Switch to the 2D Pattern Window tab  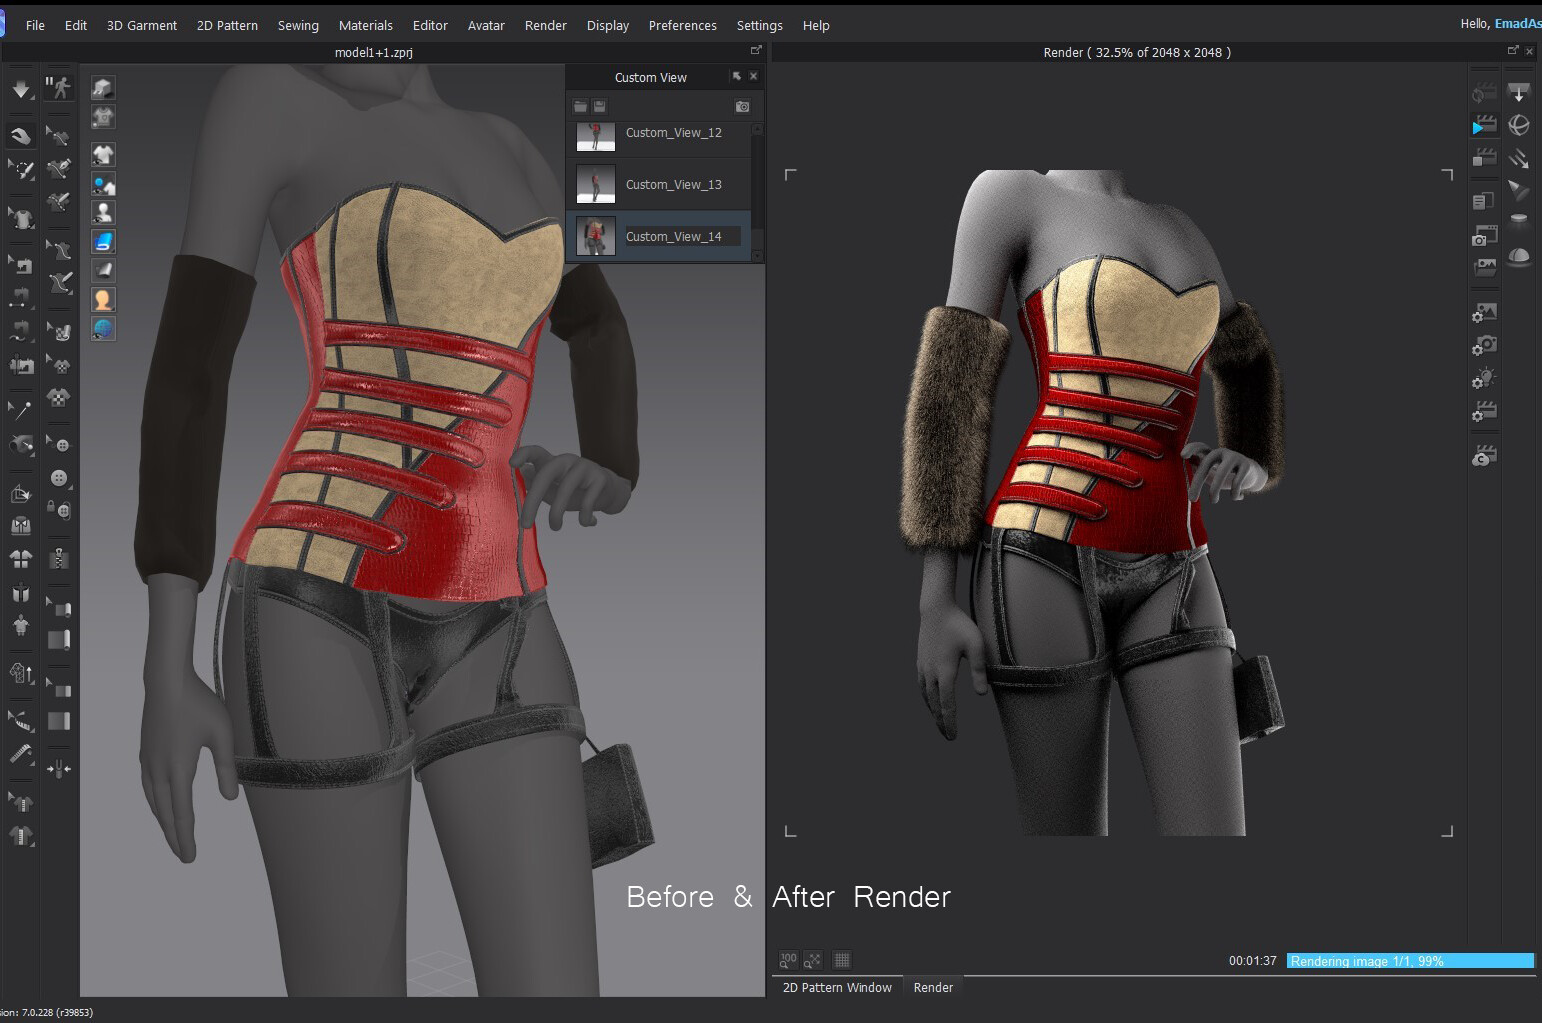[837, 988]
